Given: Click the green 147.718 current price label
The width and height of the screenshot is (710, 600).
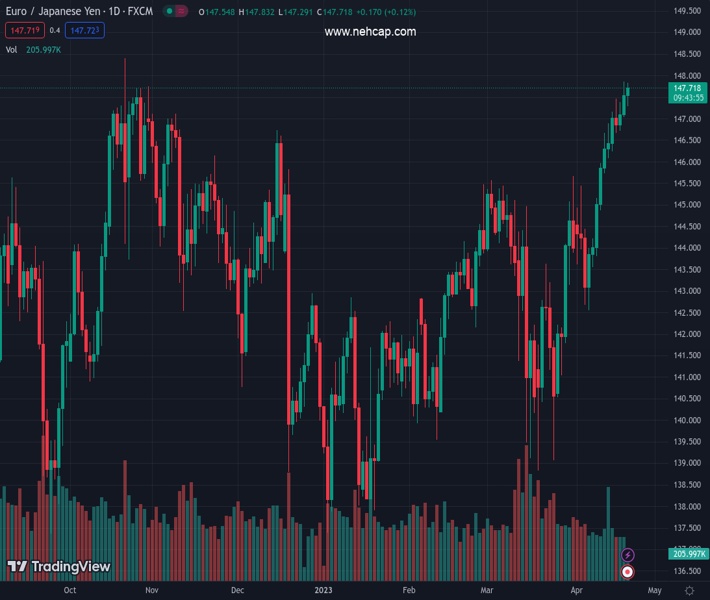Looking at the screenshot, I should pos(689,88).
